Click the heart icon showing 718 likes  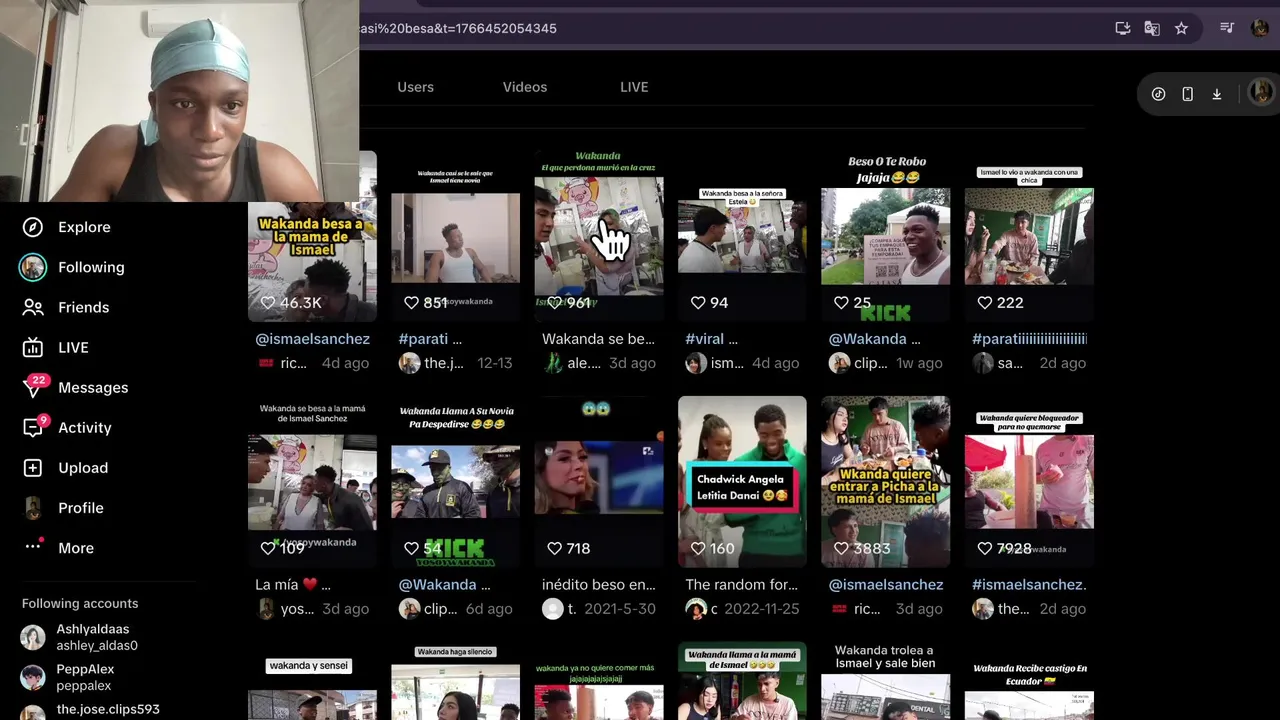pos(554,548)
